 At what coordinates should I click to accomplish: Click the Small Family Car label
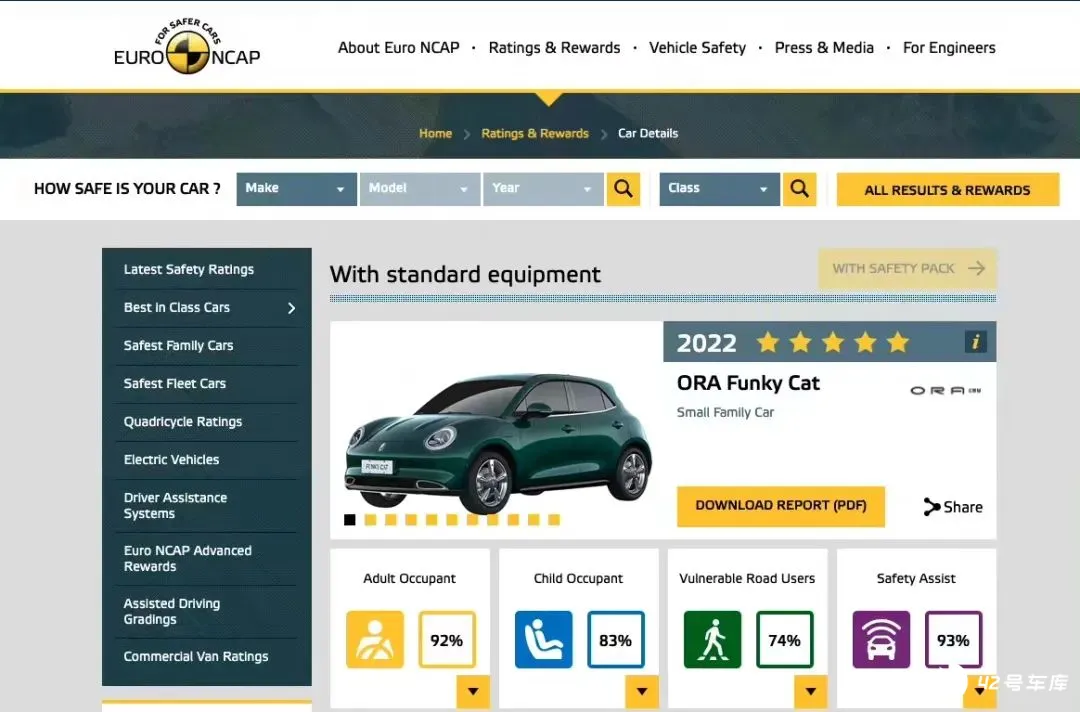point(725,412)
